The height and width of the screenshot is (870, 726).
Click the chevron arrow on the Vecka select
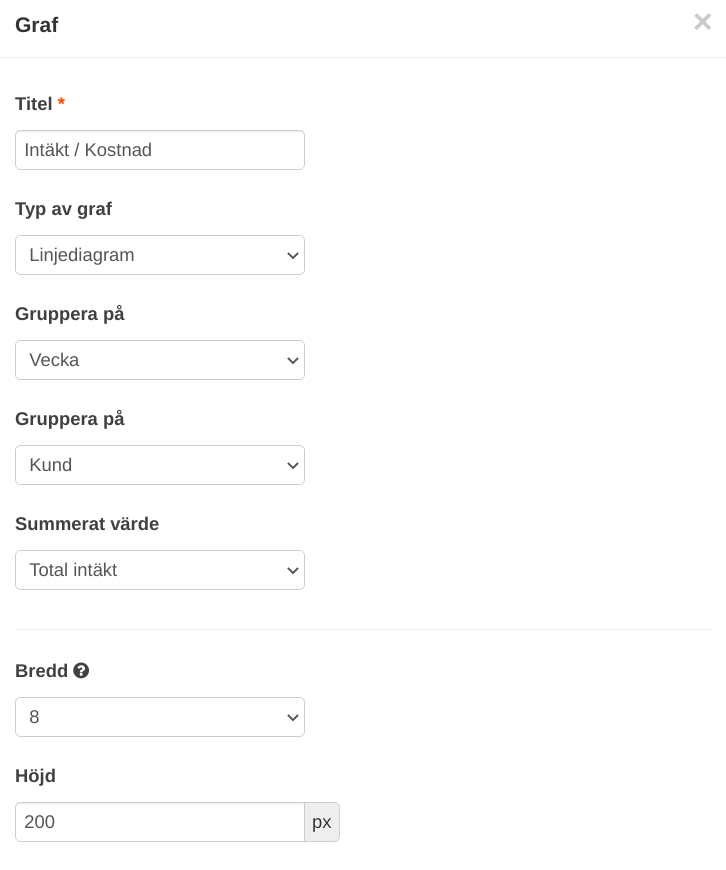[293, 360]
